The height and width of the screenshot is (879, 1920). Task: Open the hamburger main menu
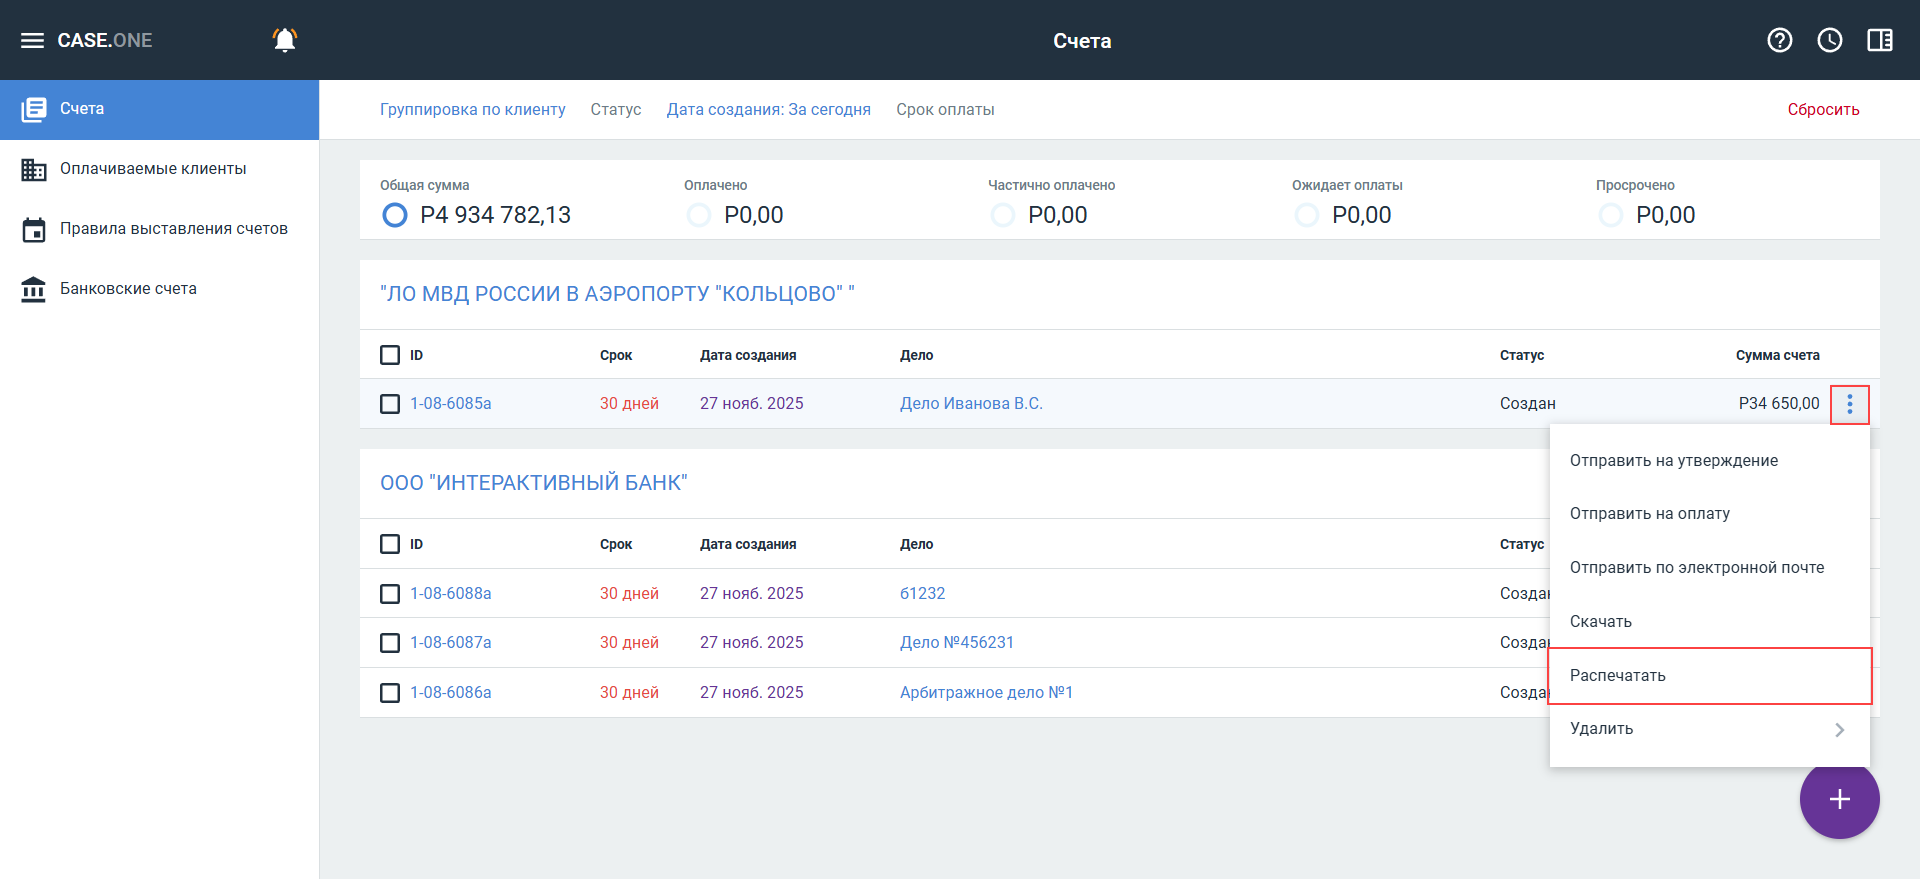32,40
